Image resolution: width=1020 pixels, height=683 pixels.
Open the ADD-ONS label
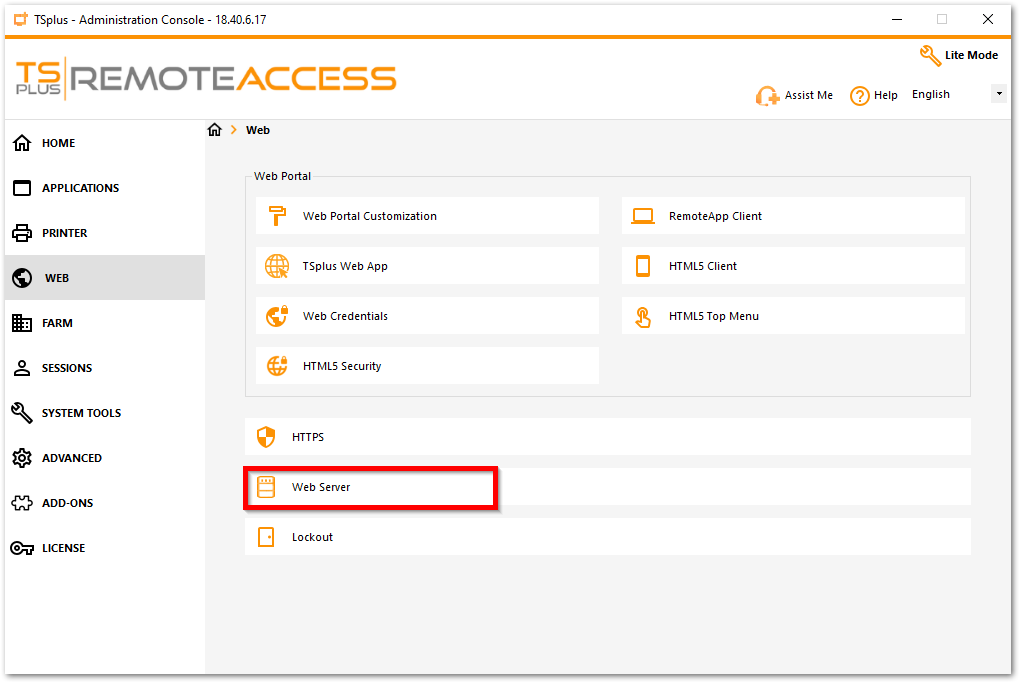pos(68,503)
